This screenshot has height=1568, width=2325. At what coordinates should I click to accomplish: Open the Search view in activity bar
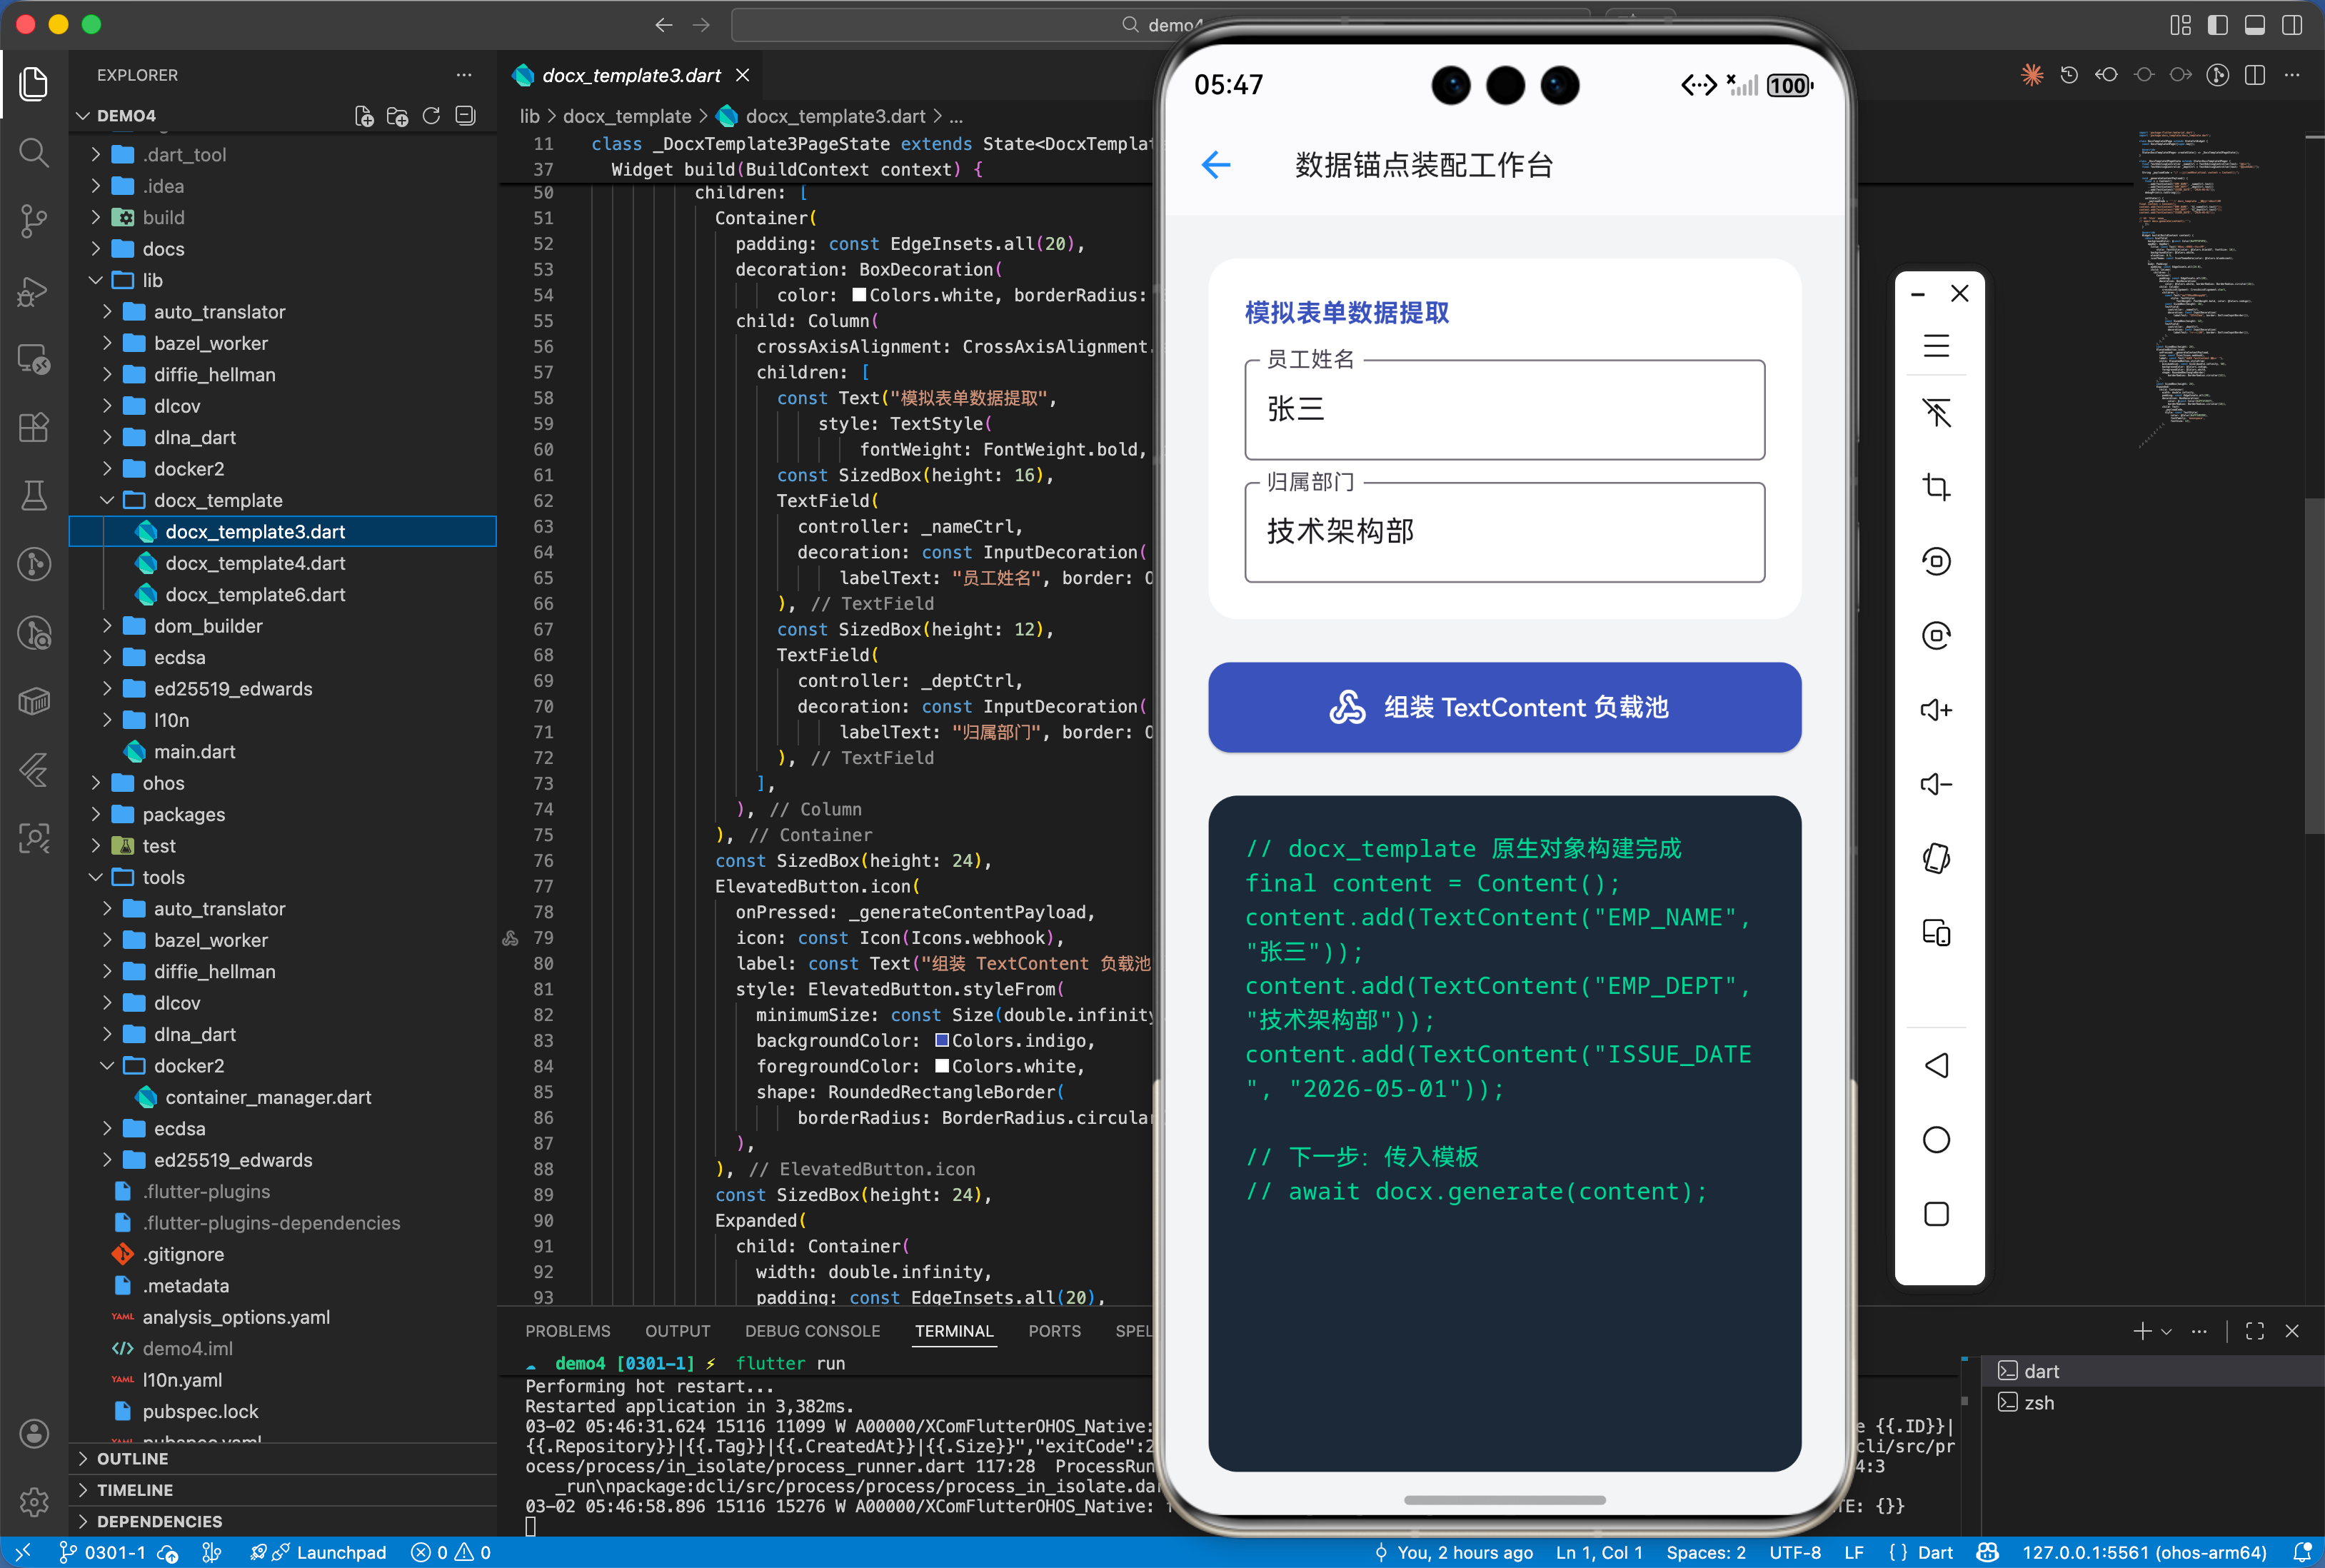click(34, 152)
